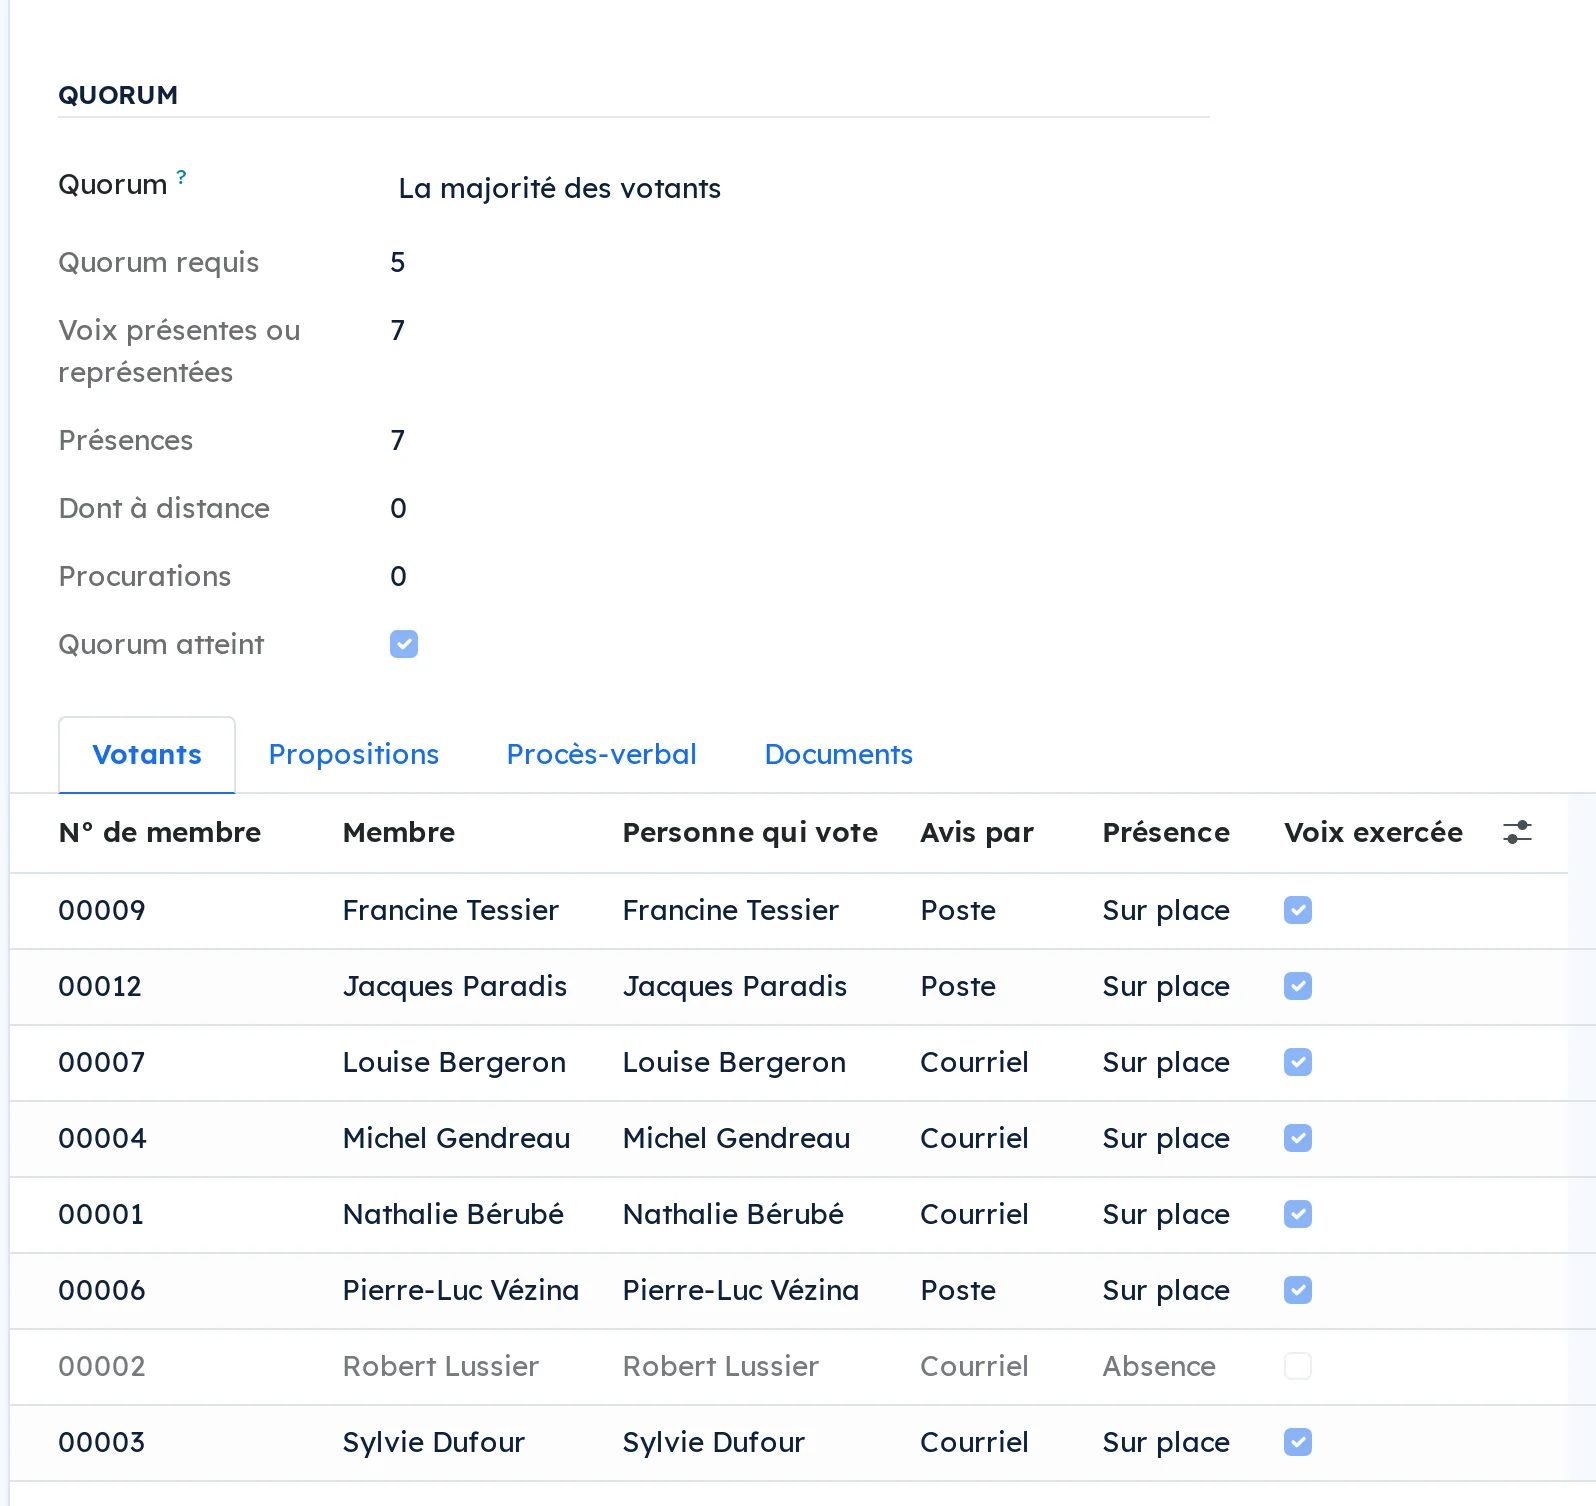1596x1506 pixels.
Task: Click 'Absence' status for Robert Lussier
Action: (x=1159, y=1366)
